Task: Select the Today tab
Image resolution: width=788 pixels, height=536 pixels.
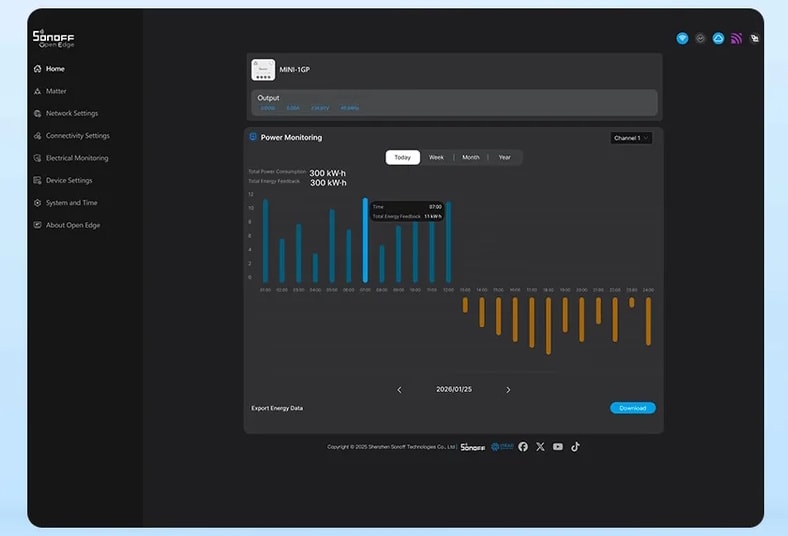Action: pyautogui.click(x=403, y=157)
